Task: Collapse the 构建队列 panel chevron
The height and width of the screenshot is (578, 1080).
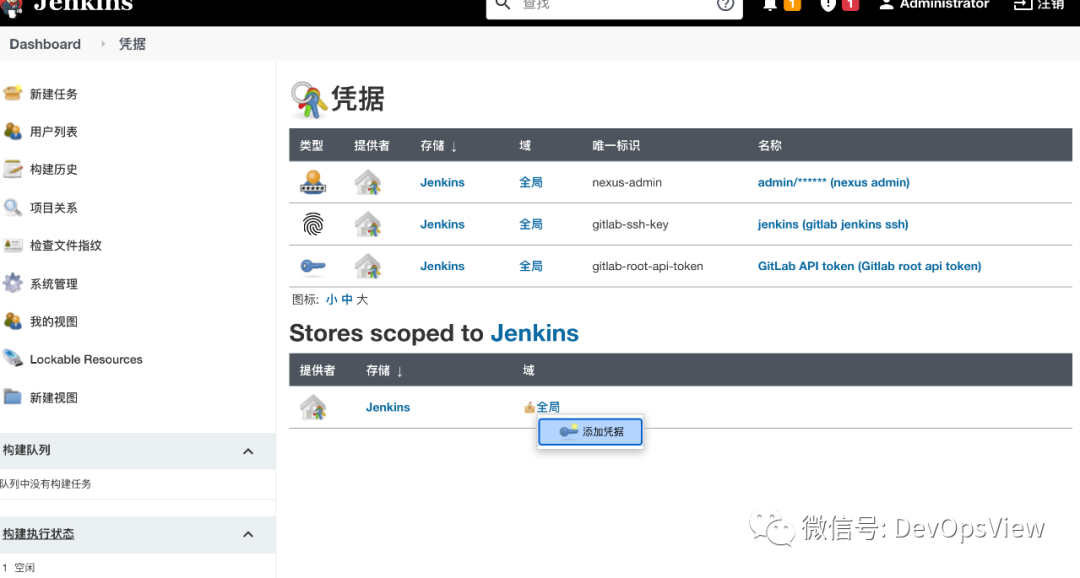Action: click(x=248, y=451)
